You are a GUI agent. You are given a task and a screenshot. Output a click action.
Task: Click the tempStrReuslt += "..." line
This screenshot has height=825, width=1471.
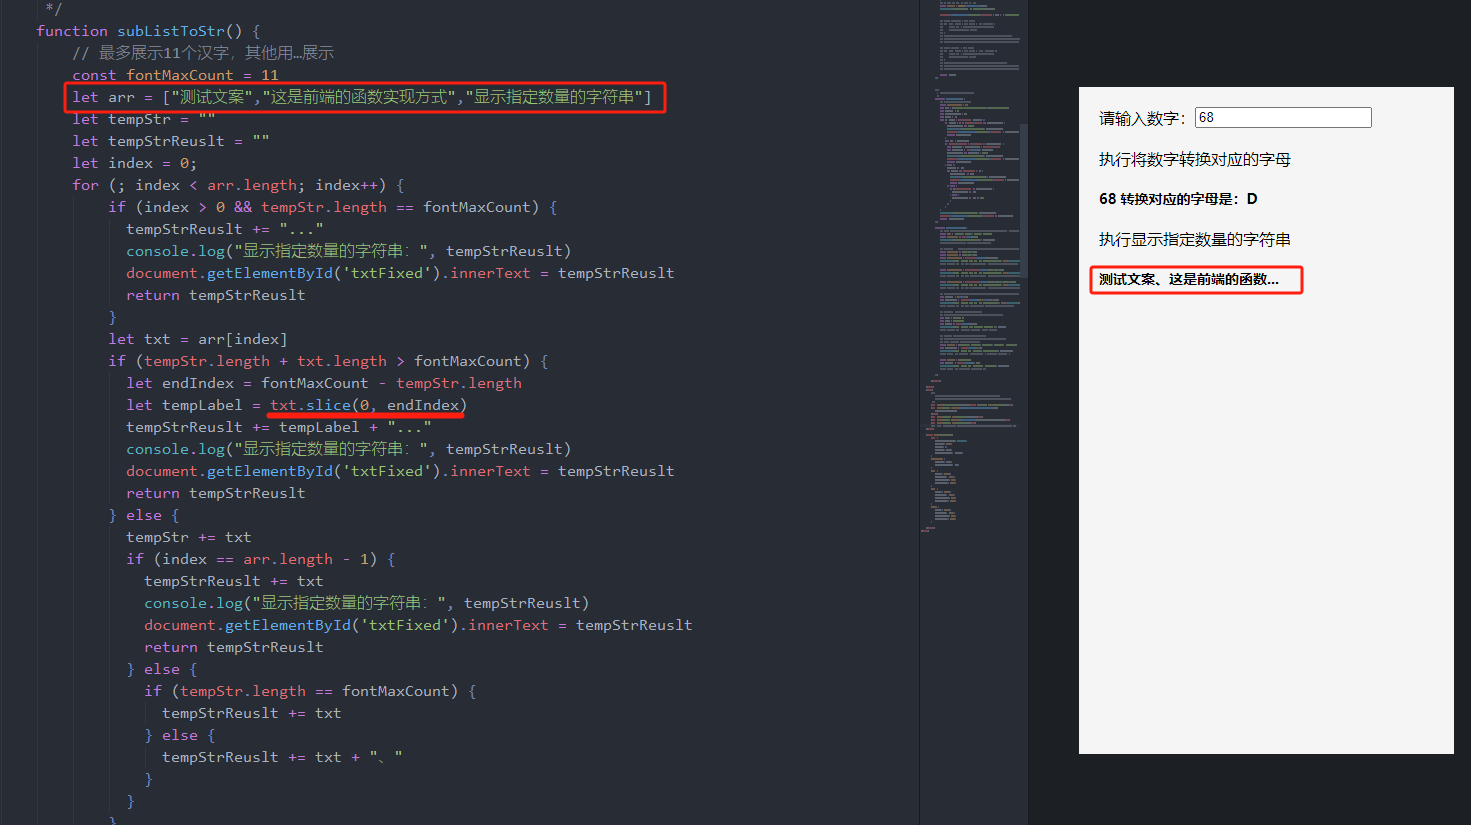(225, 229)
